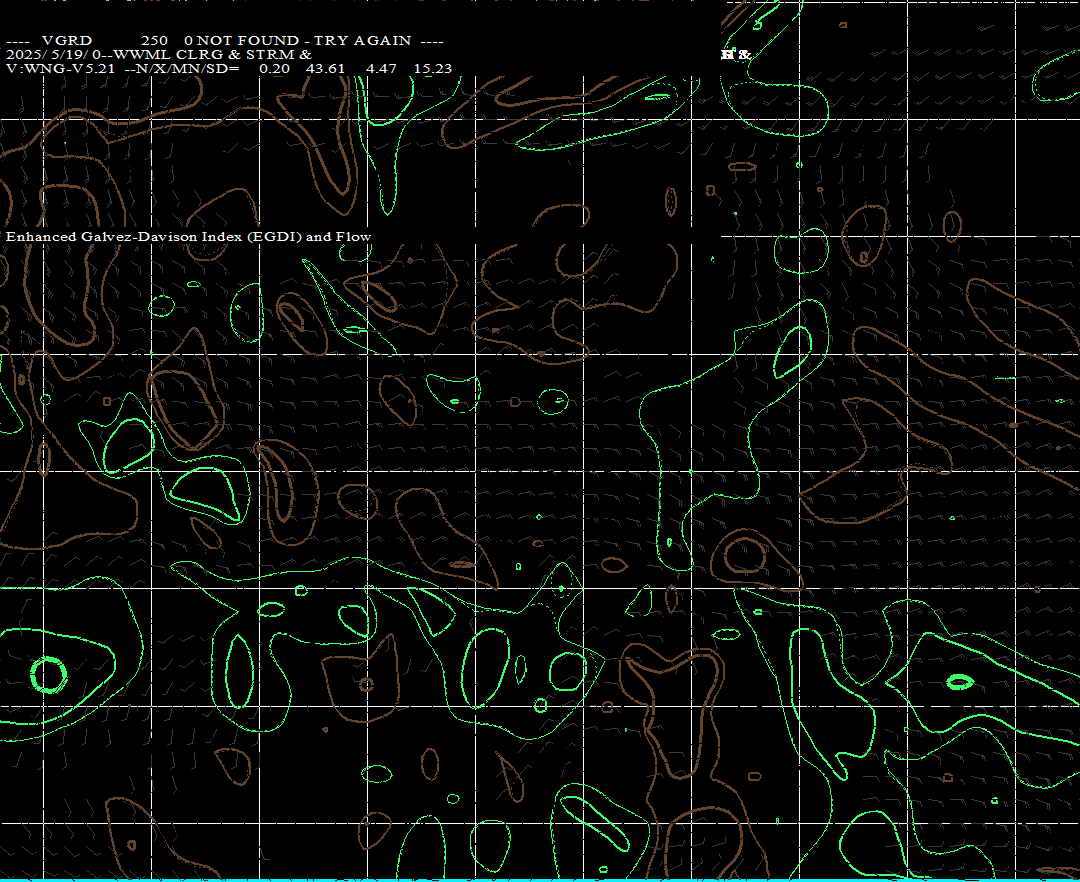Viewport: 1080px width, 882px height.
Task: Click the 'VGRD' field label
Action: [67, 41]
